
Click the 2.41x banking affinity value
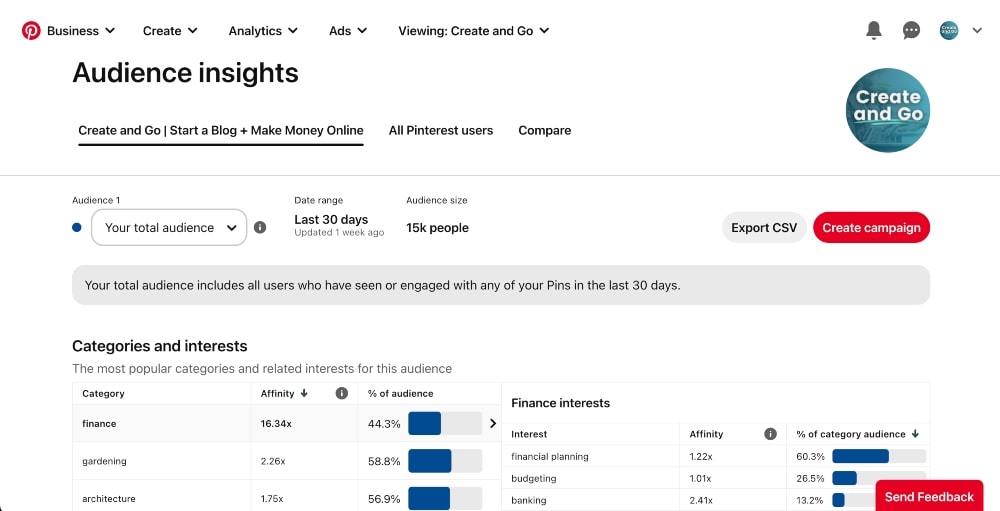click(x=701, y=500)
